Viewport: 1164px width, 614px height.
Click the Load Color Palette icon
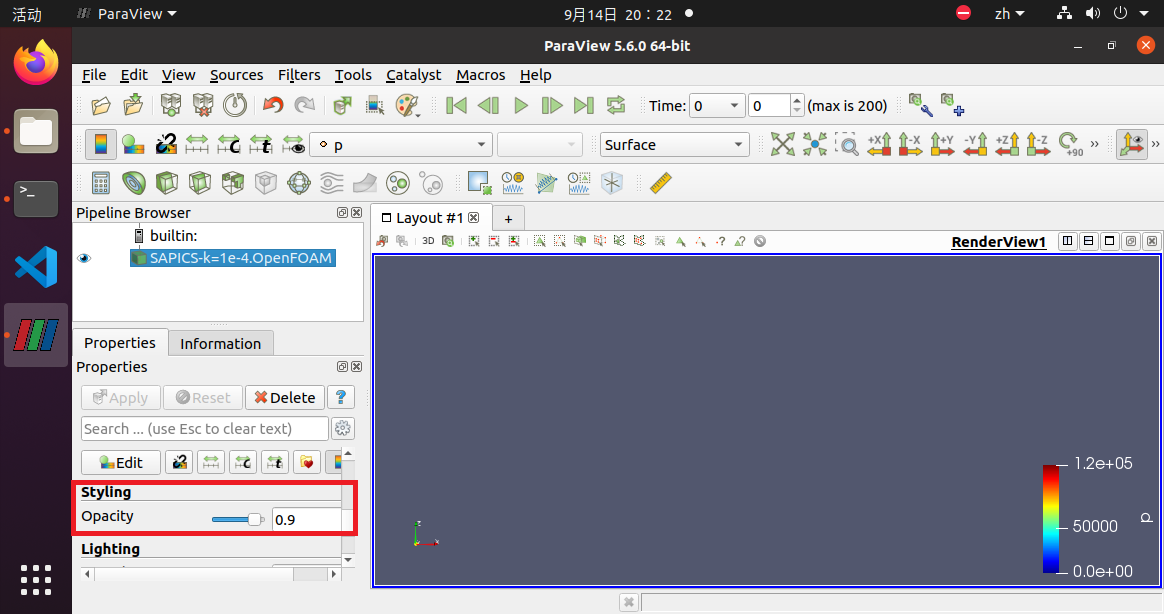coord(407,105)
